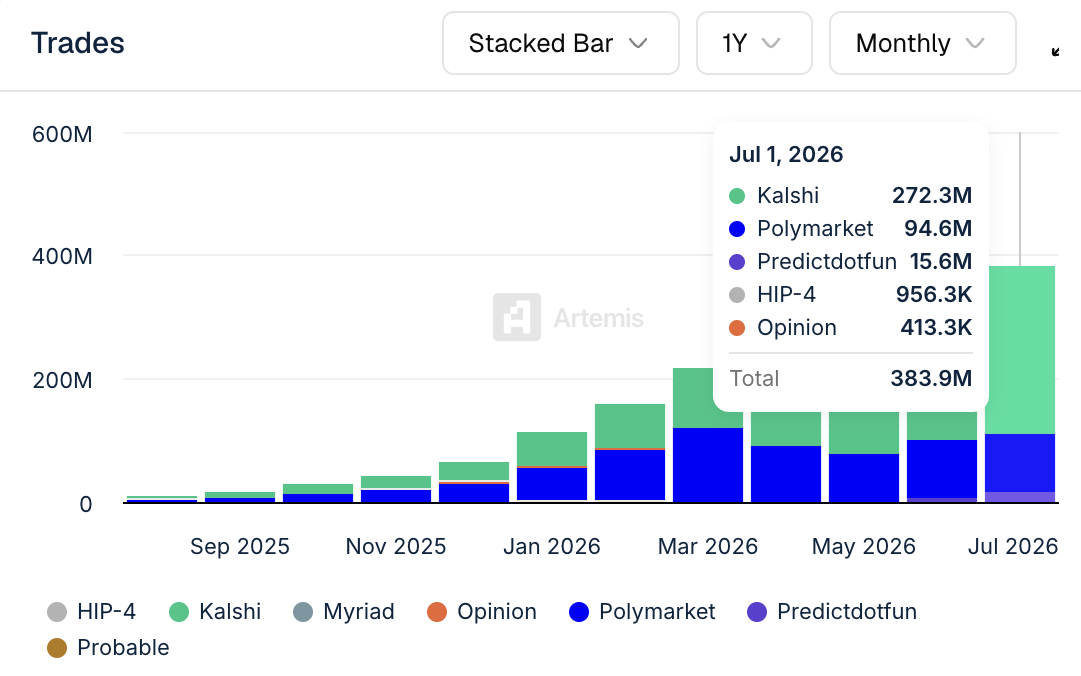This screenshot has width=1081, height=676.
Task: Toggle Opinion series in legend
Action: pos(482,611)
